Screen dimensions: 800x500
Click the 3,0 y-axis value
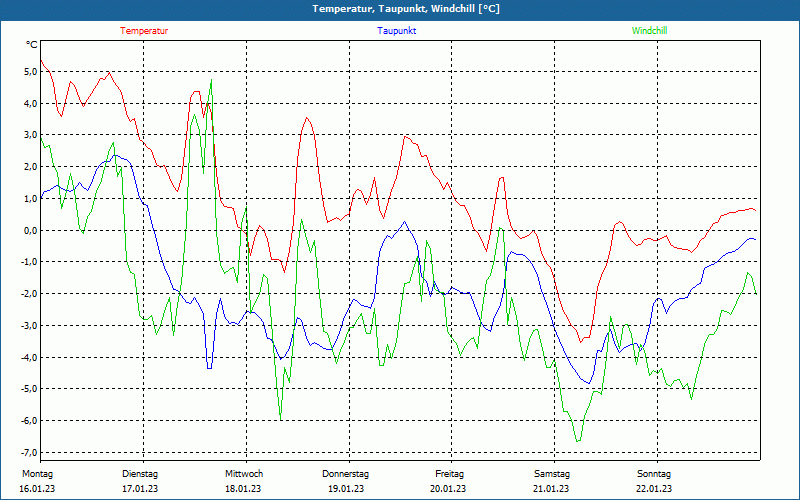coord(31,135)
